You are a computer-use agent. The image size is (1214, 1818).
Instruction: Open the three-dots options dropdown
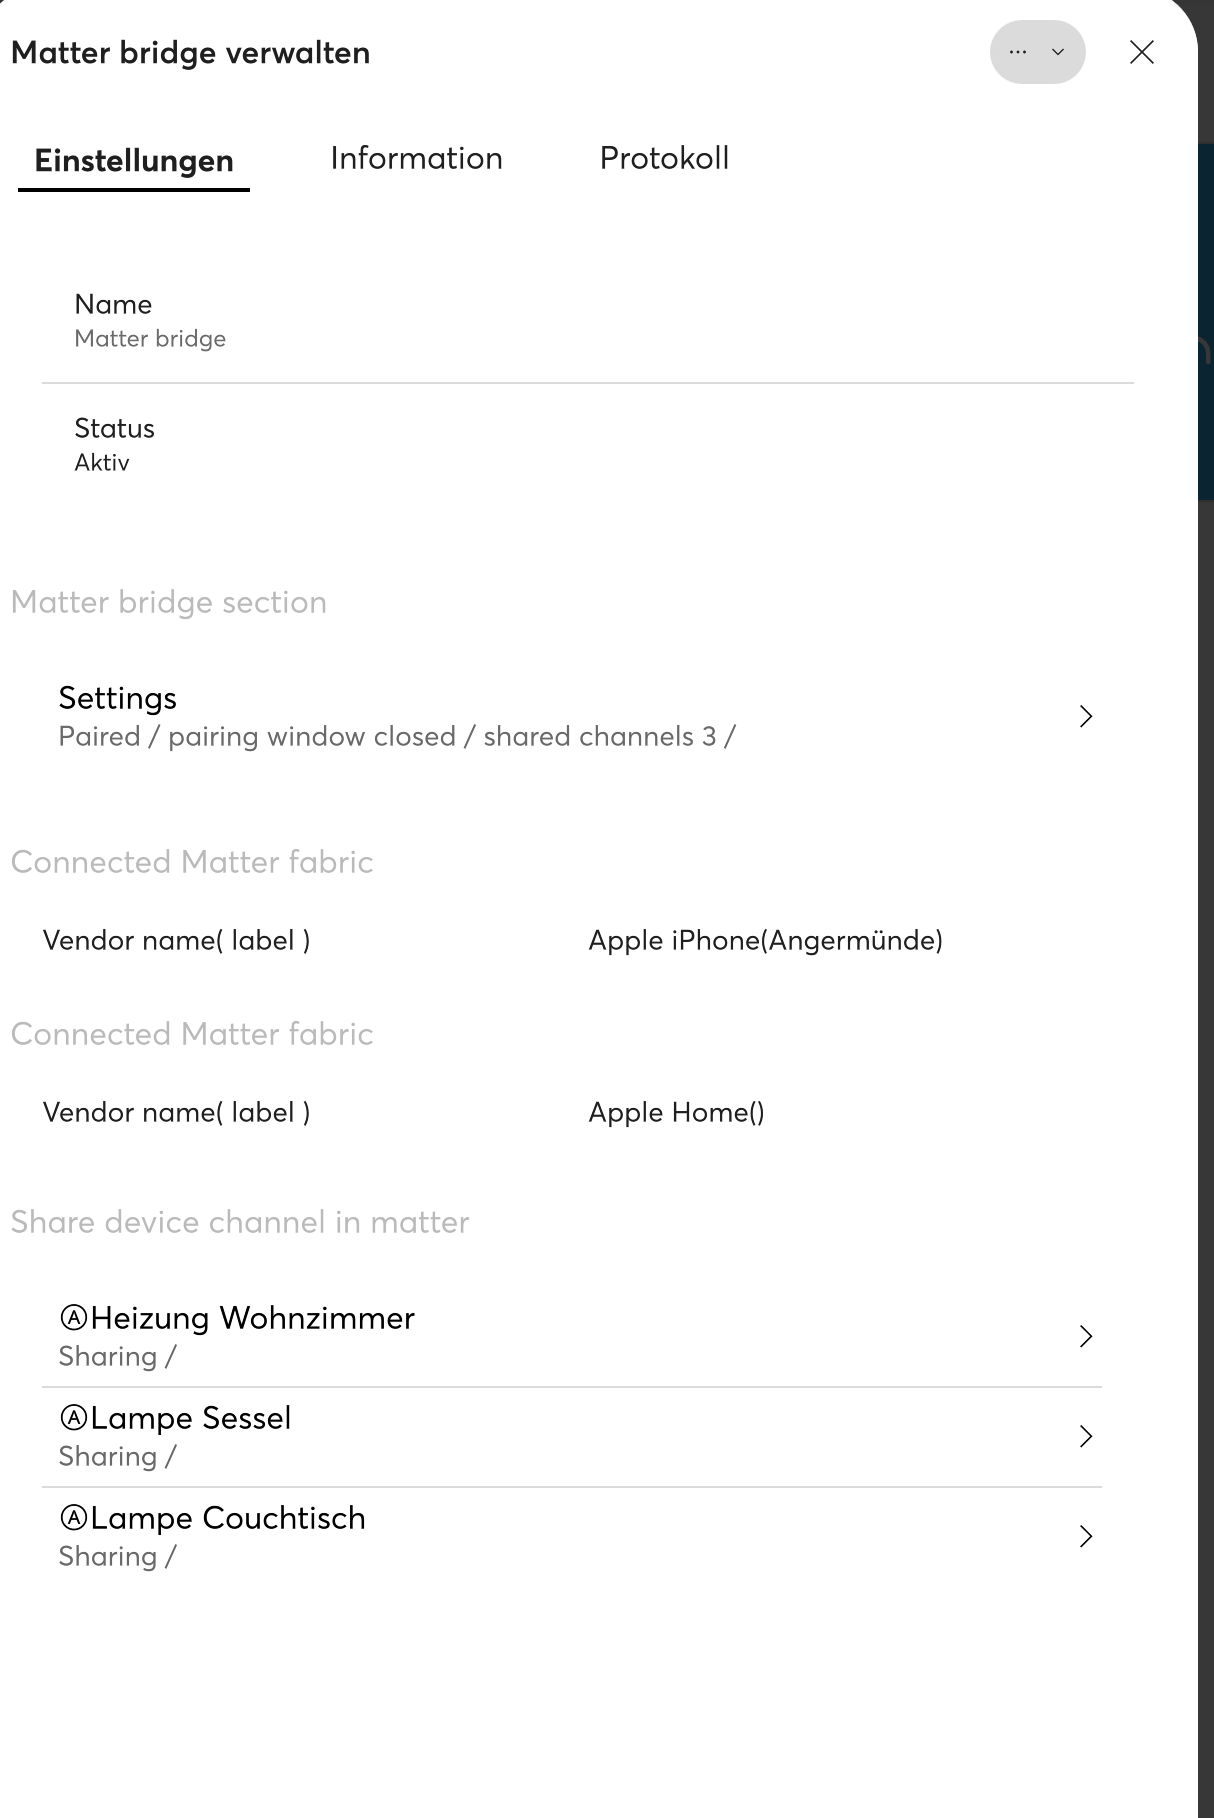pyautogui.click(x=1018, y=52)
